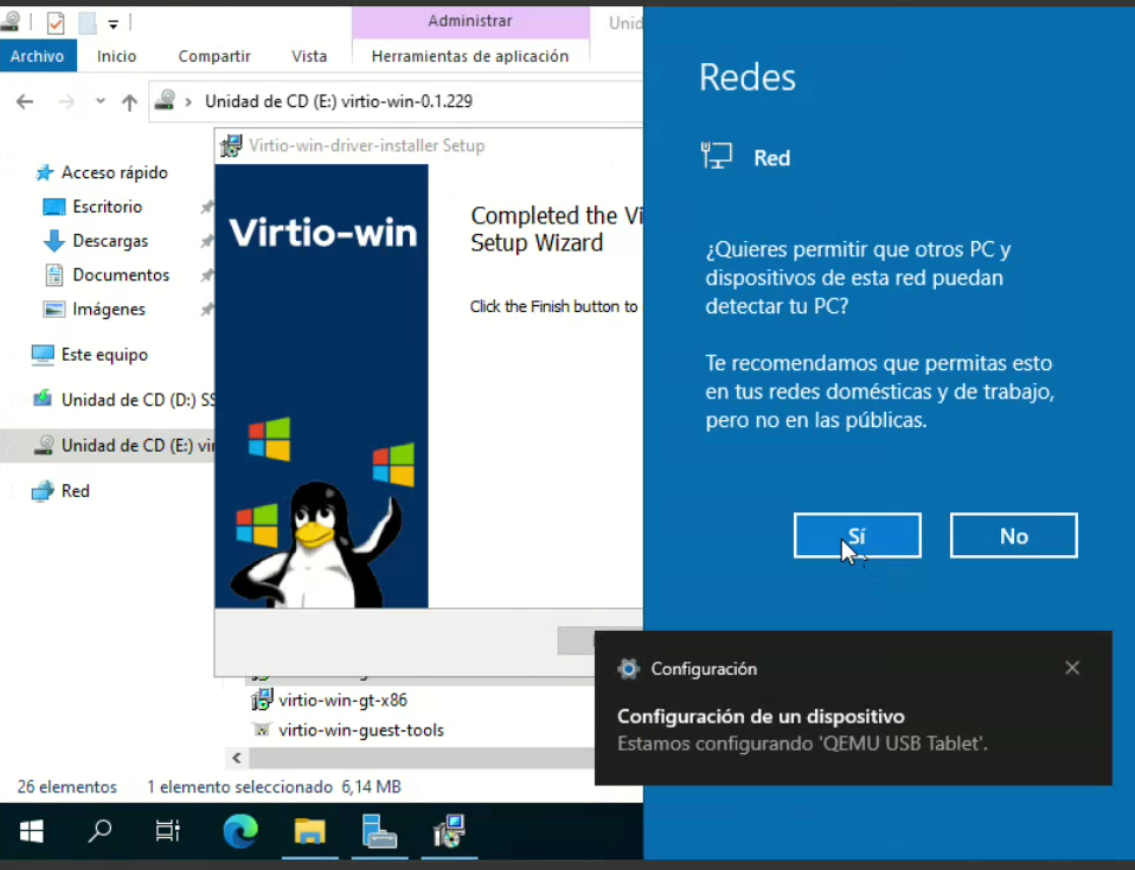
Task: Switch to the Vista ribbon tab
Action: click(309, 56)
